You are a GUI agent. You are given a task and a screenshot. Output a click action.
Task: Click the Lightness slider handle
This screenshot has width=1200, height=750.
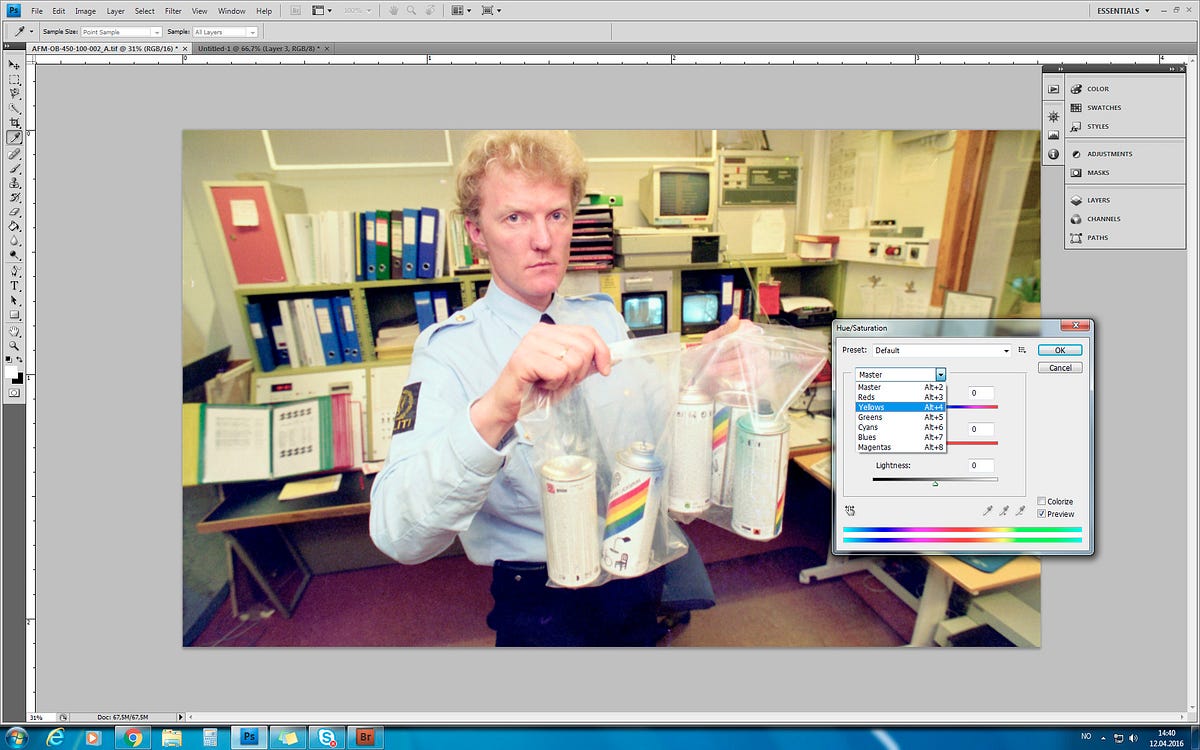[x=935, y=483]
